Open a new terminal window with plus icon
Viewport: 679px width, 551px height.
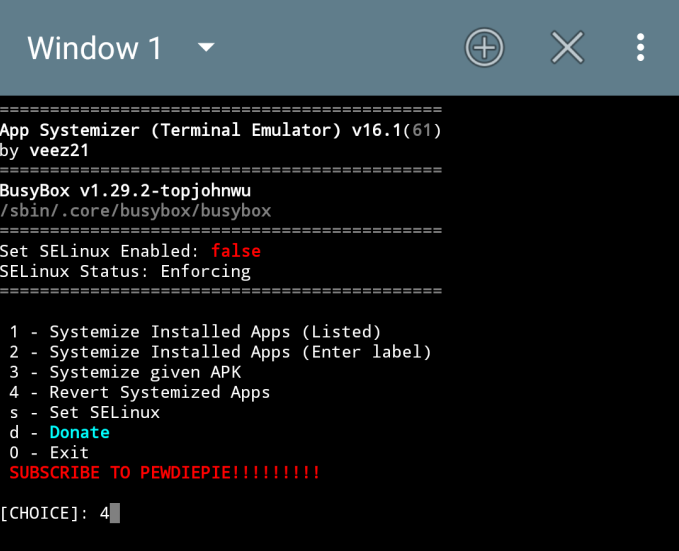click(x=484, y=47)
